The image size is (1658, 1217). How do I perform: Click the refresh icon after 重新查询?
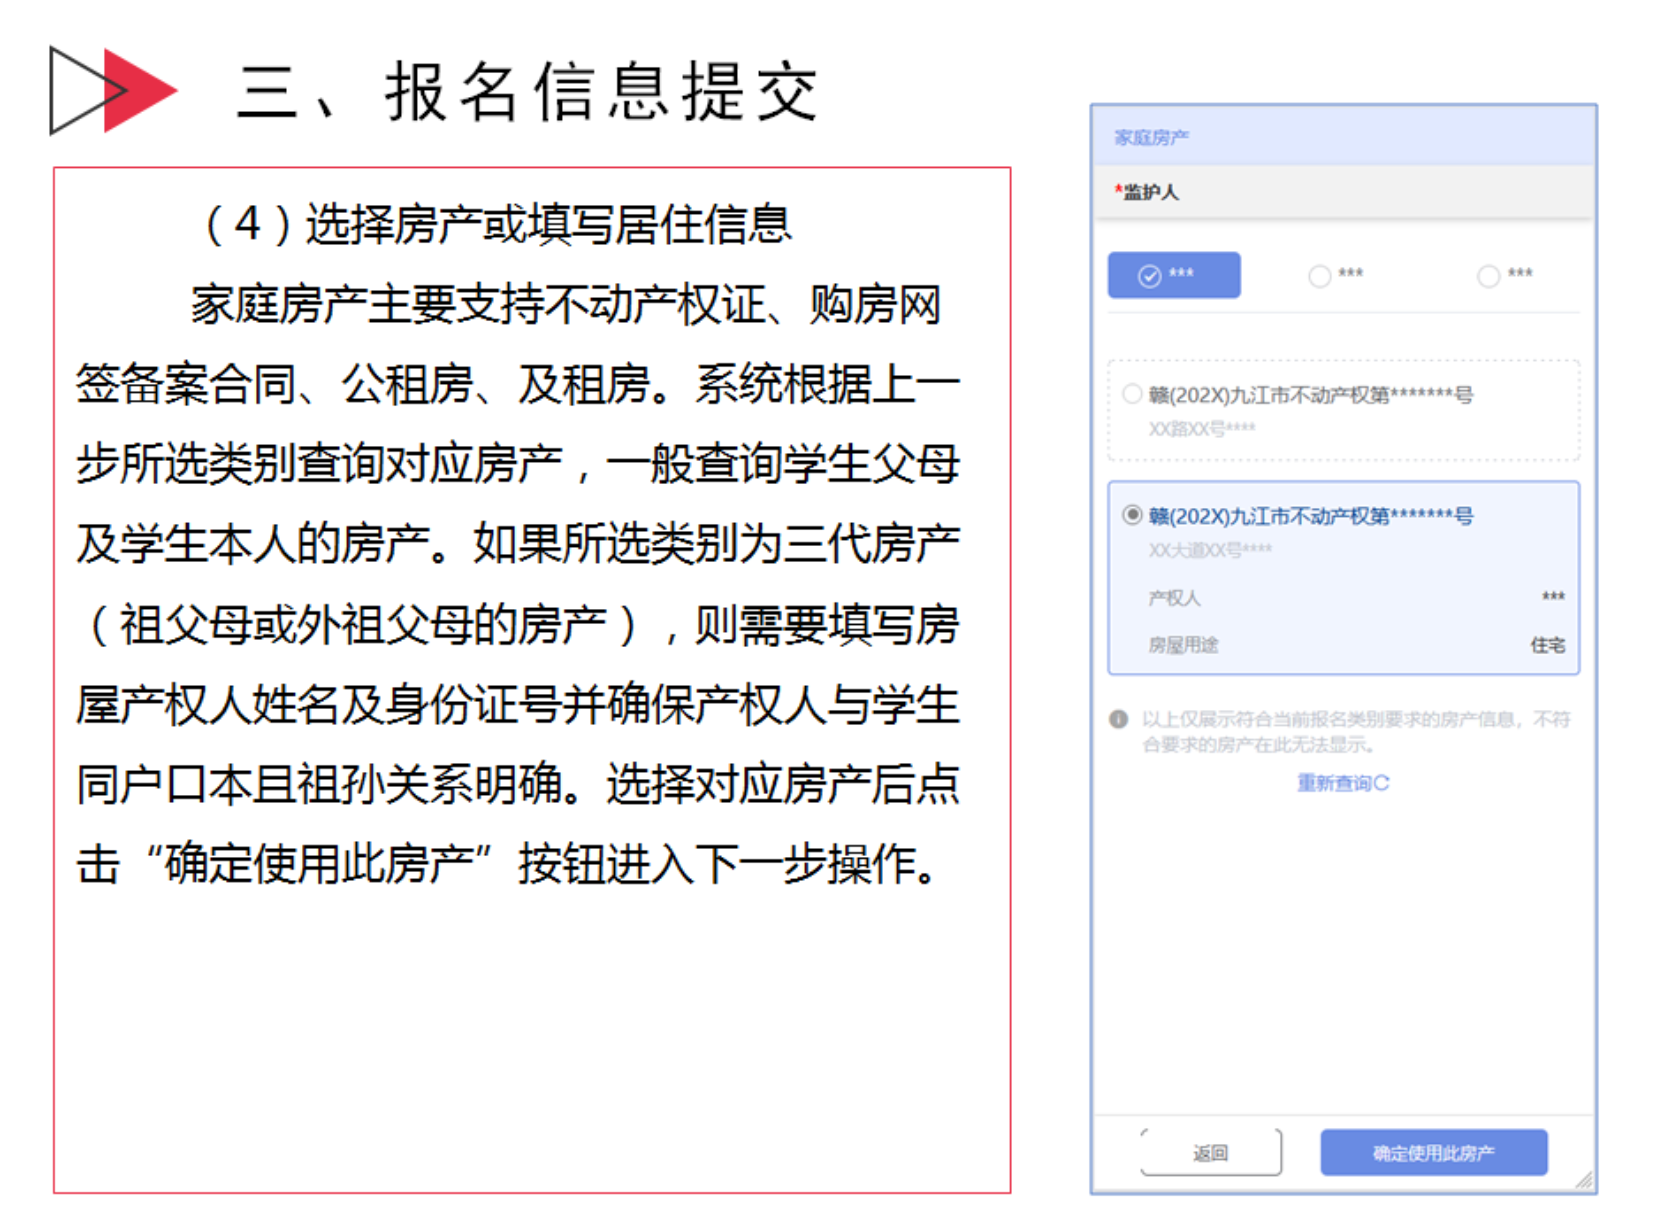pos(1382,783)
